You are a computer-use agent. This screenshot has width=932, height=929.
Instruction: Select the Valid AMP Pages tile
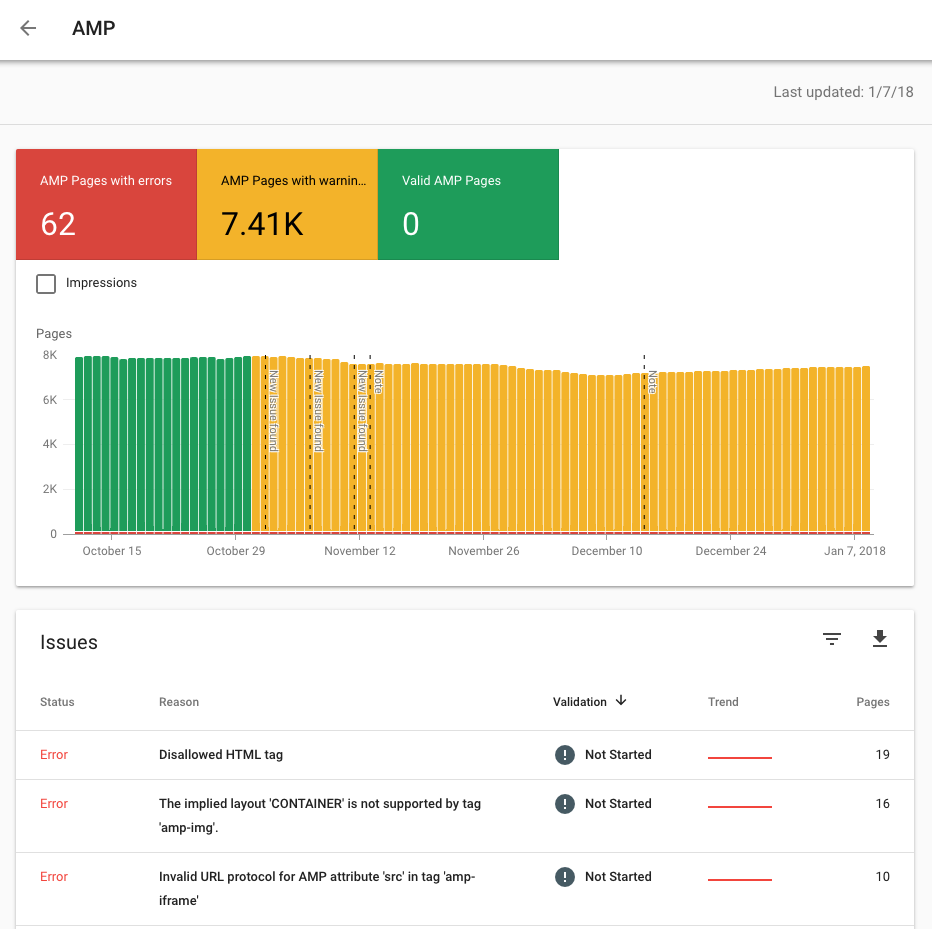[x=468, y=204]
